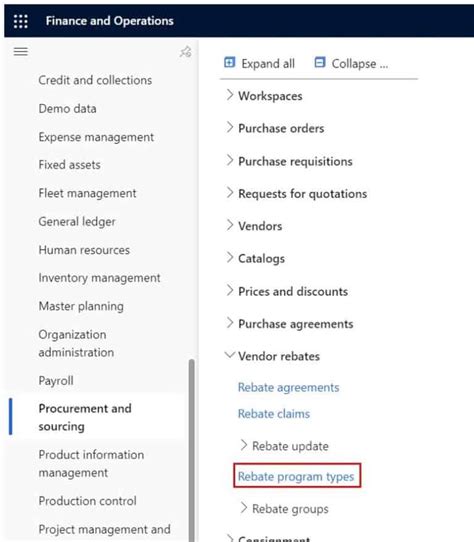Open the Fleet management module
The image size is (474, 542).
point(87,193)
